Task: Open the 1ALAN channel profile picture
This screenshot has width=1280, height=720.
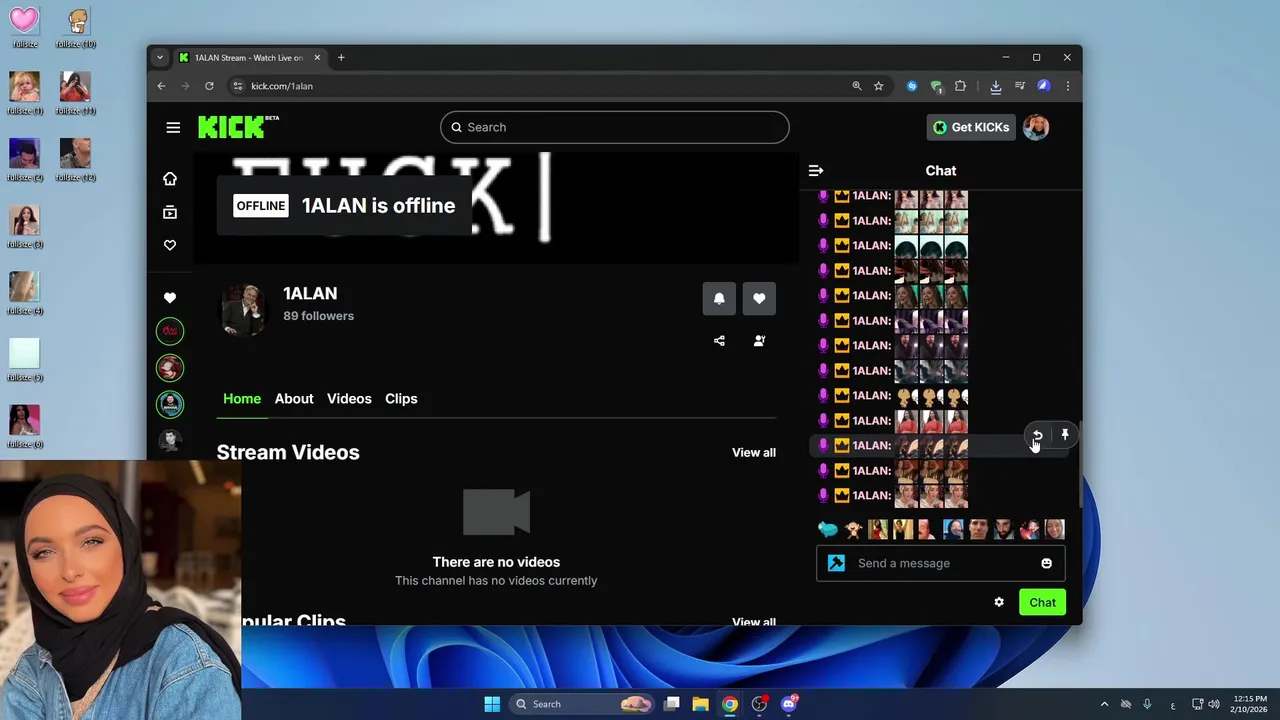Action: [x=245, y=309]
